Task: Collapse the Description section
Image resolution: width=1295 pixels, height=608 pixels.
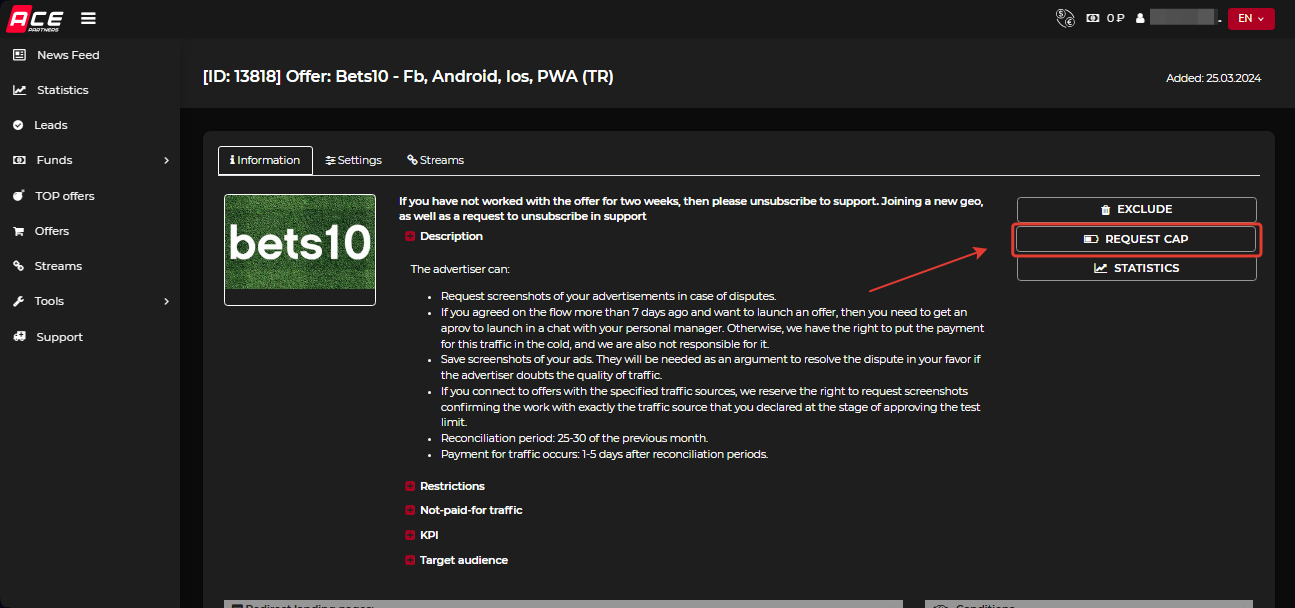Action: click(444, 236)
